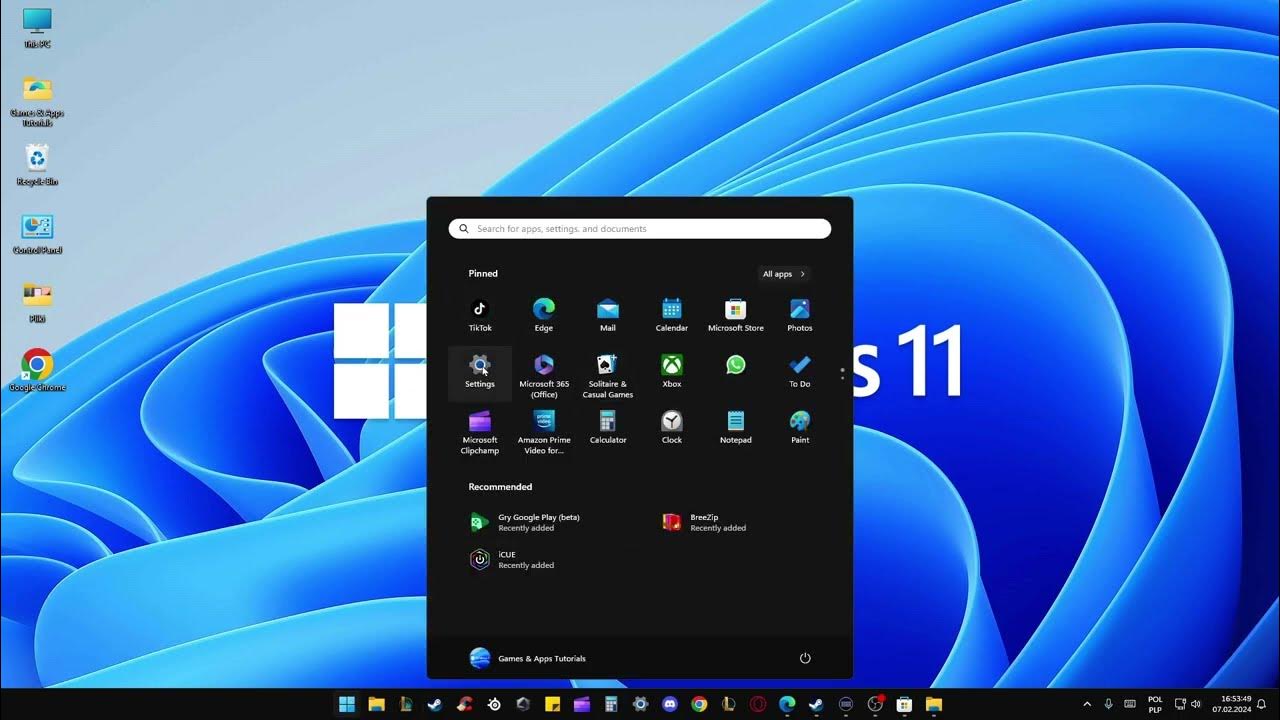This screenshot has height=720, width=1280.
Task: Click the Windows Start button
Action: 347,704
